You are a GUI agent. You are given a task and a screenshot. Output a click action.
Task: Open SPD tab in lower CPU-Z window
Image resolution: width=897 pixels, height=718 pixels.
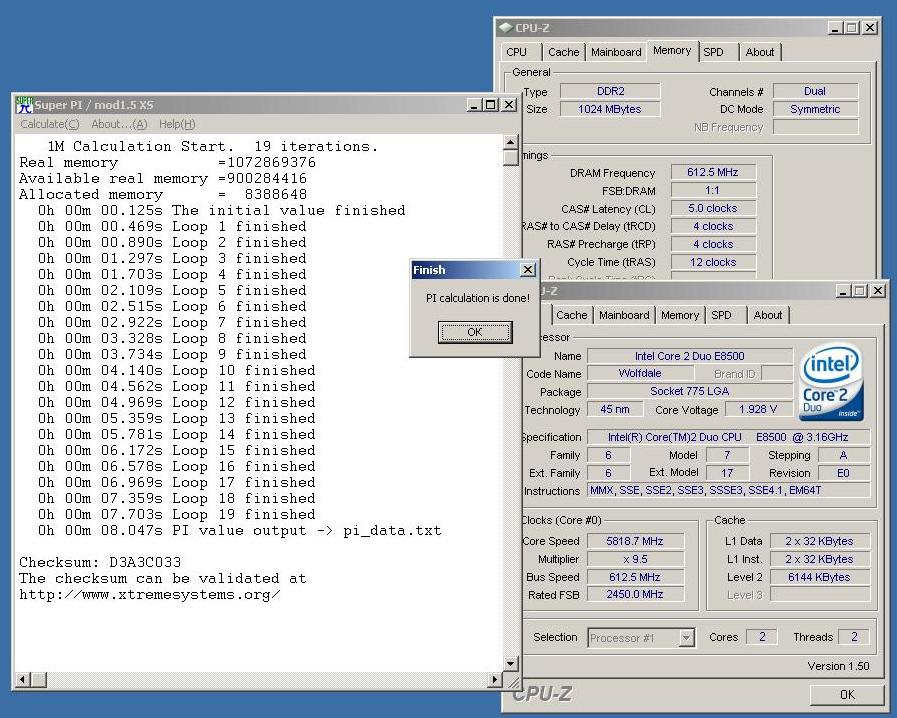click(721, 315)
